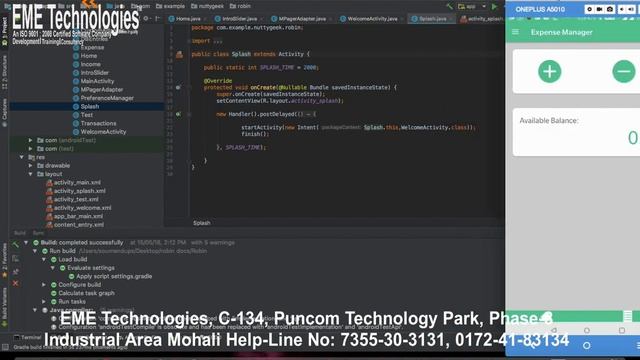
Task: Open the Favorites tool window tab
Action: (x=4, y=260)
